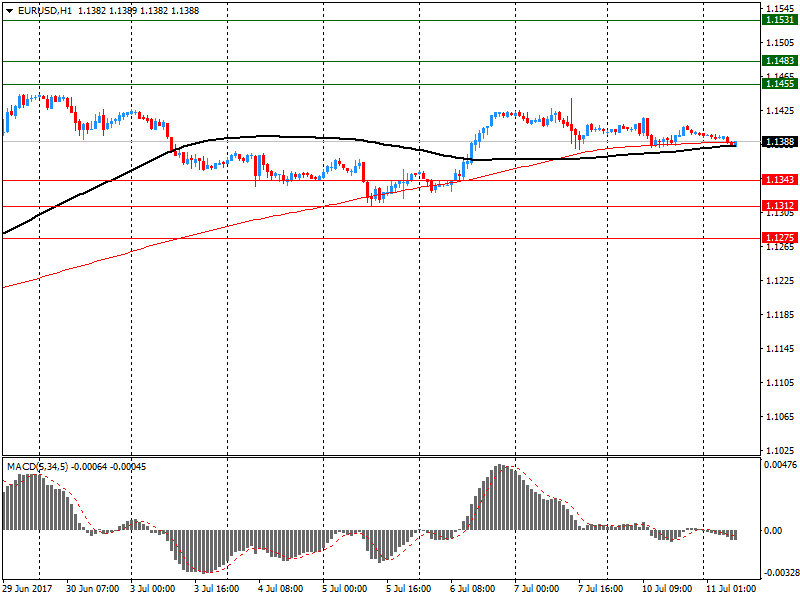
Task: Click the 3 Jul 00:00 time label
Action: coord(153,589)
